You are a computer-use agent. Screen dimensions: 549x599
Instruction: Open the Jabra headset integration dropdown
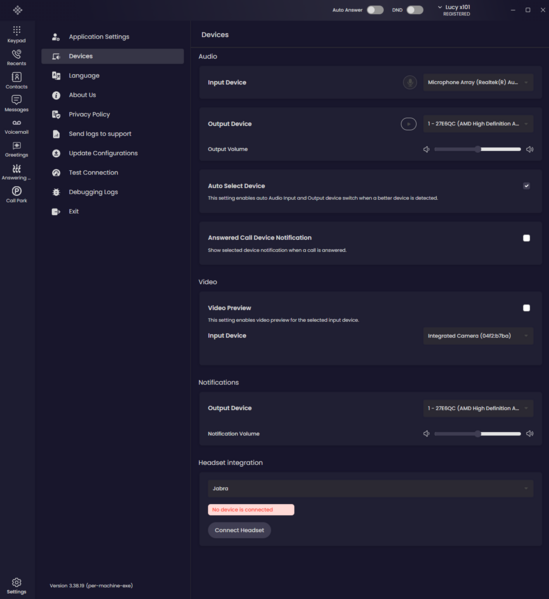point(370,488)
